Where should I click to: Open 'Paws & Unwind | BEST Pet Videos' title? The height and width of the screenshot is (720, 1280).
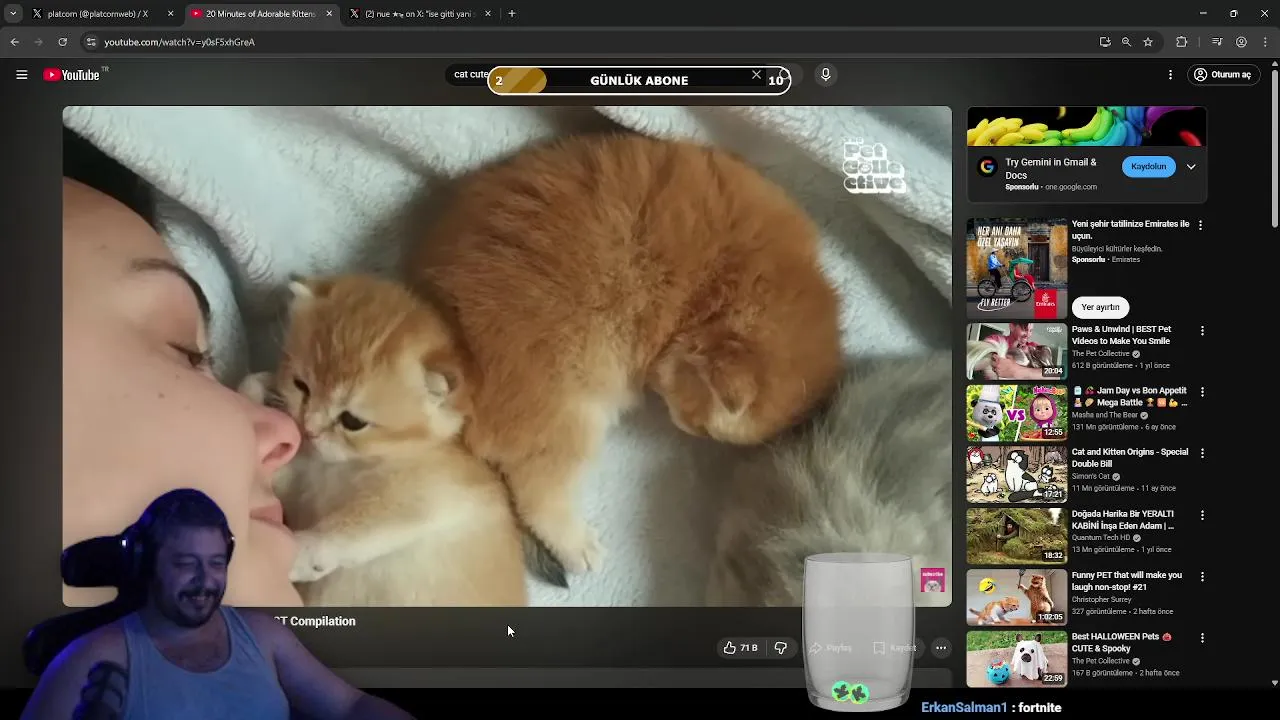[x=1121, y=335]
